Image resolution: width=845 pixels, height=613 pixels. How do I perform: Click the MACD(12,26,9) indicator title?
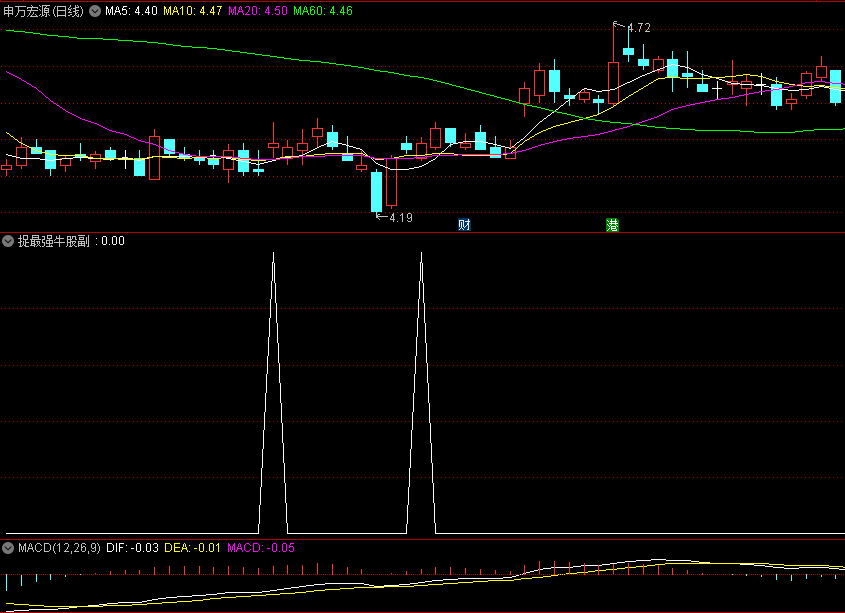(x=59, y=548)
